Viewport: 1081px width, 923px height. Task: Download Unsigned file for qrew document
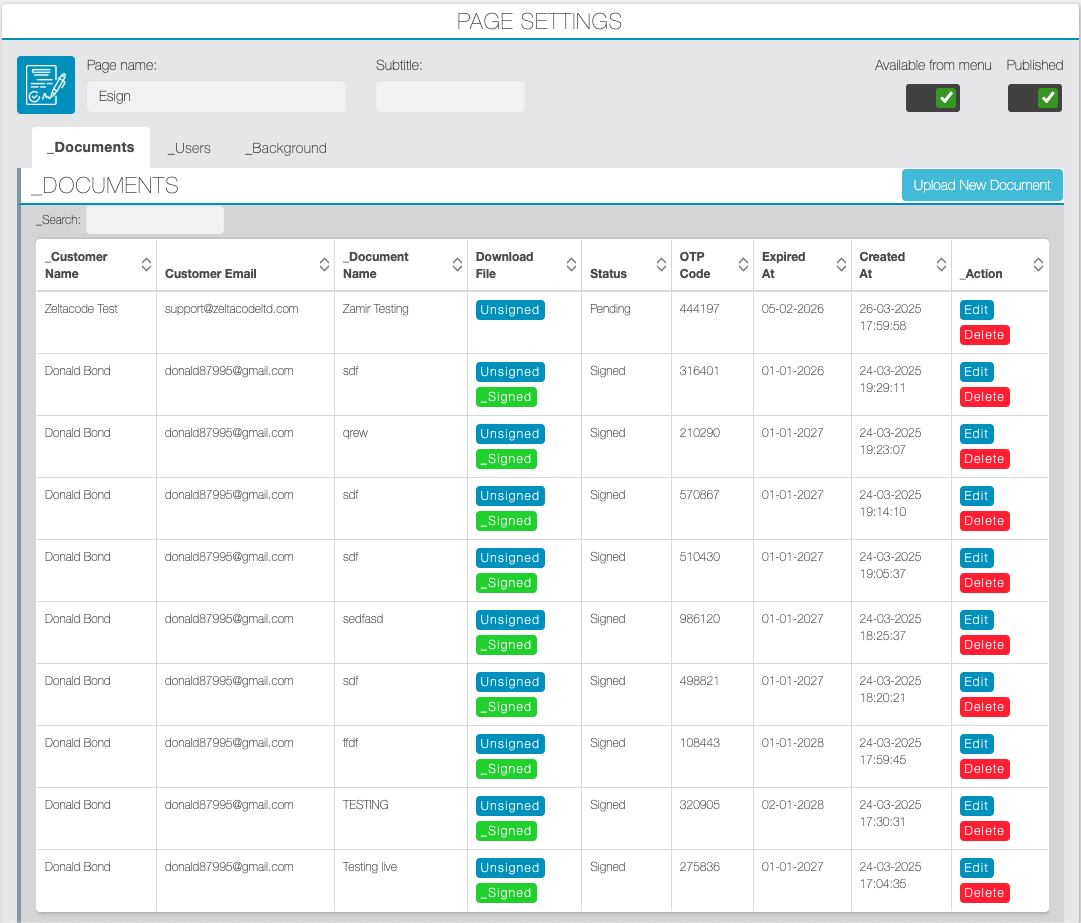pos(510,434)
